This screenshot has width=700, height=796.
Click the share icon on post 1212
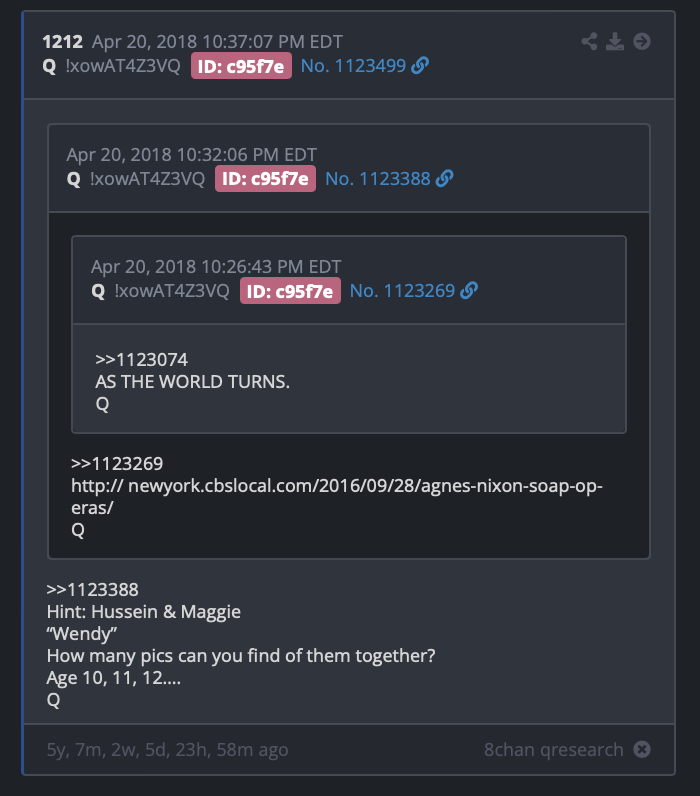[x=589, y=42]
